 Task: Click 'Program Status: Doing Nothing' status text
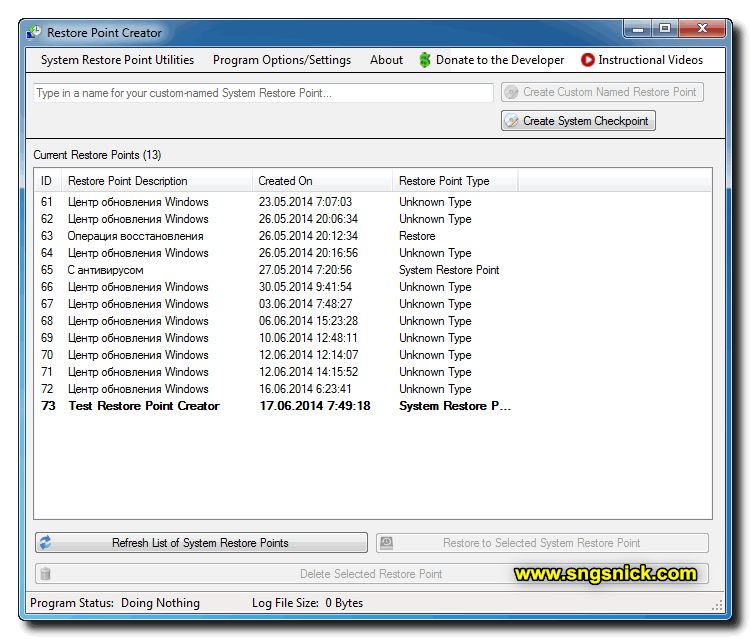tap(115, 603)
